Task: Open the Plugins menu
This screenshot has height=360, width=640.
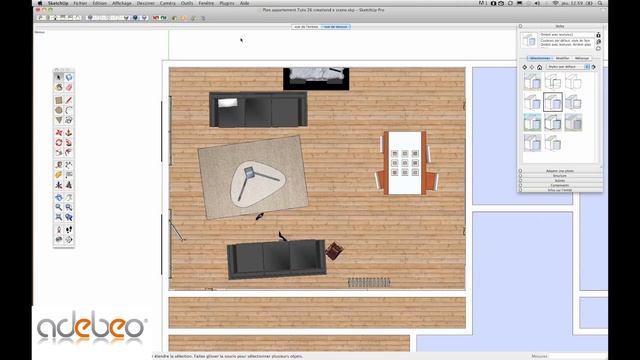Action: coord(227,3)
